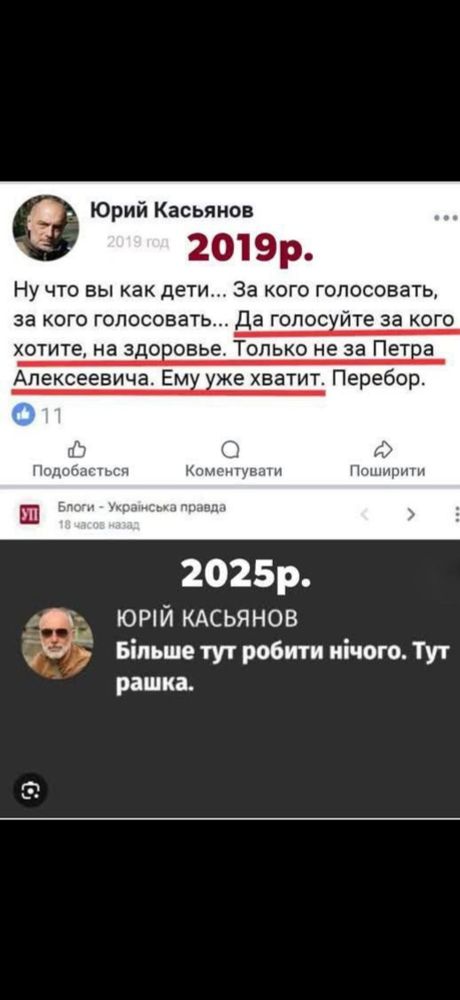Go to next blog with right chevron

pyautogui.click(x=411, y=513)
